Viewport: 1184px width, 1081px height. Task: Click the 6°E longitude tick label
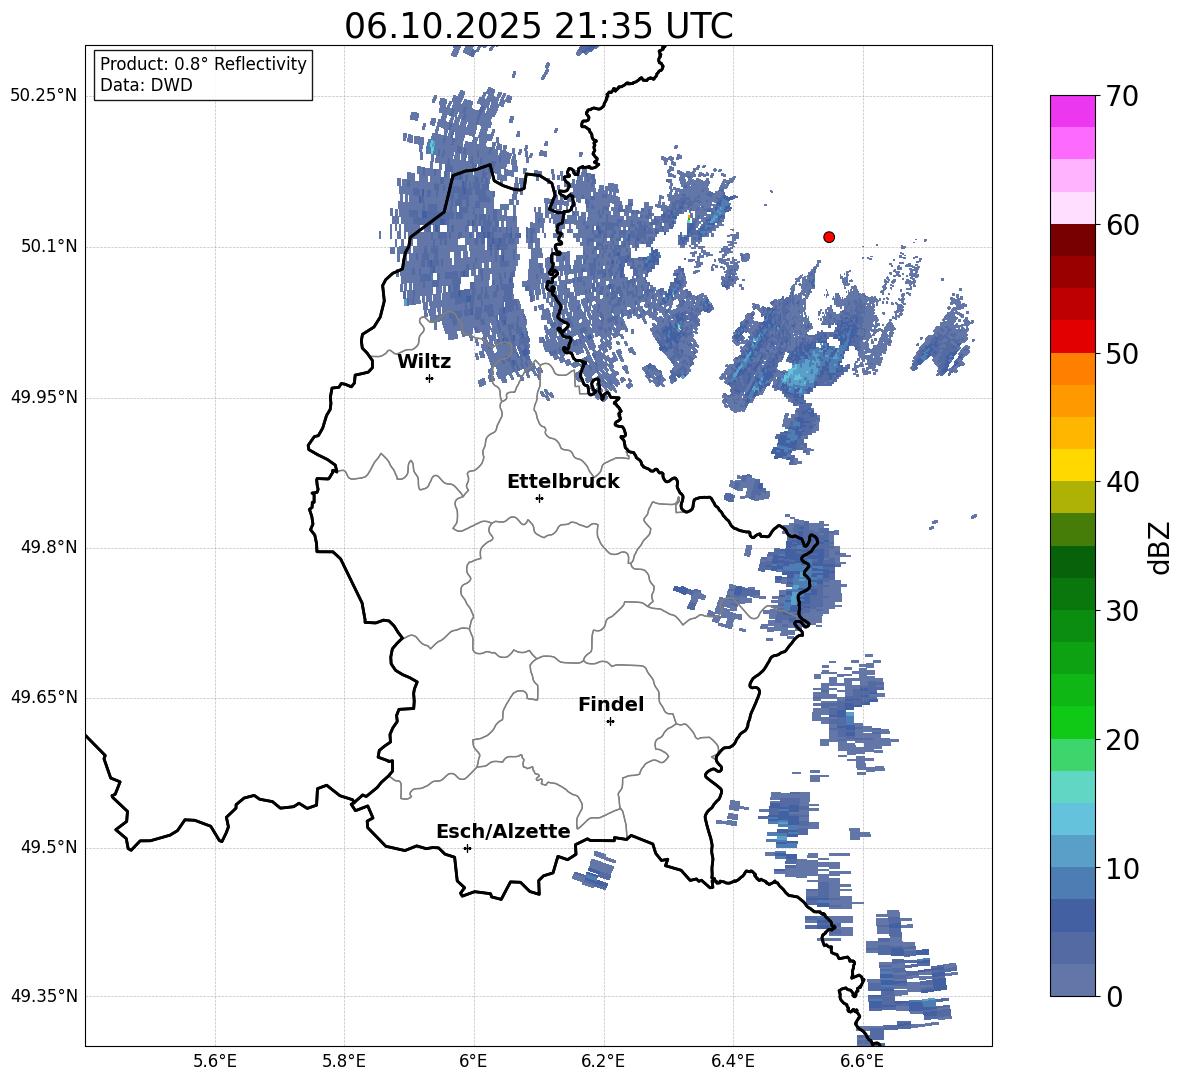[473, 1061]
